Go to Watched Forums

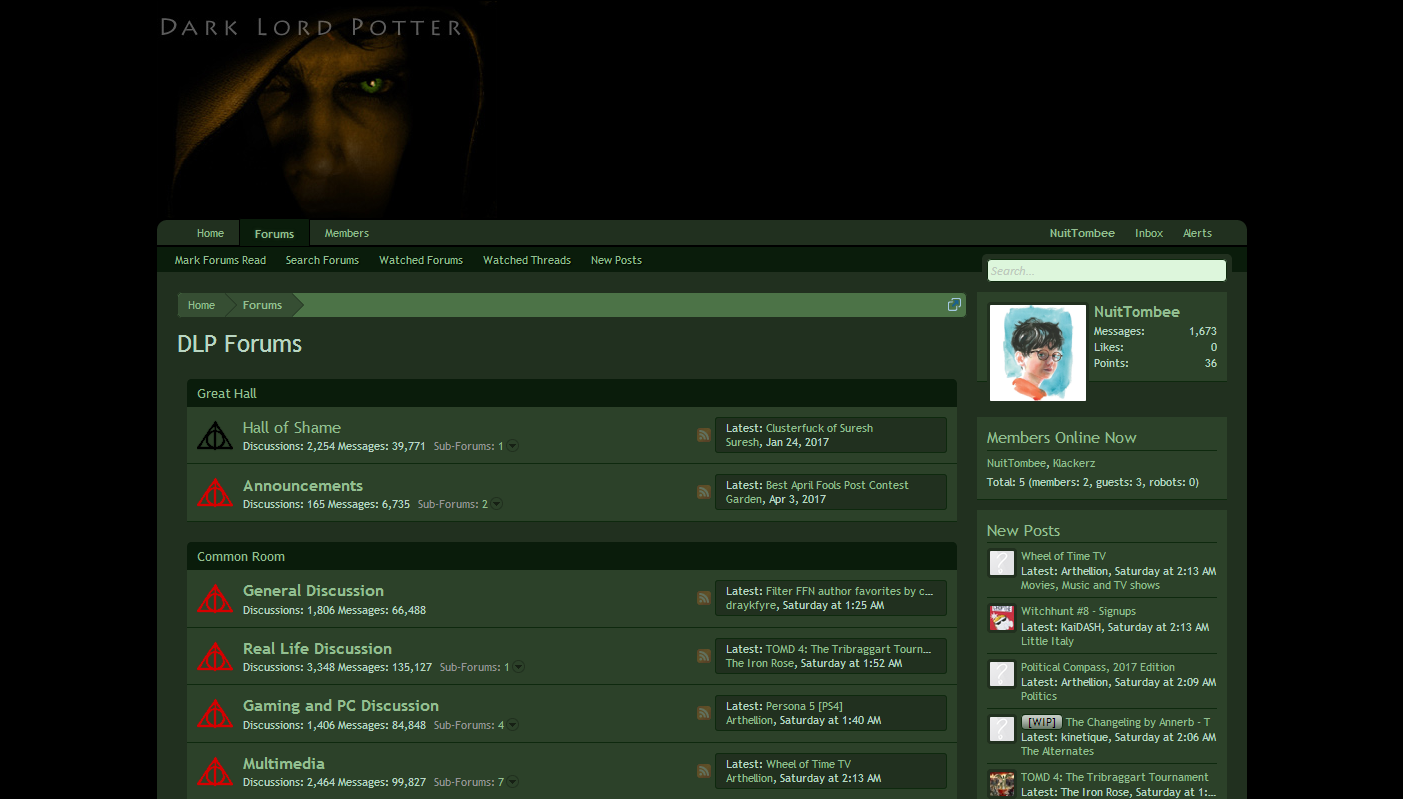coord(421,260)
